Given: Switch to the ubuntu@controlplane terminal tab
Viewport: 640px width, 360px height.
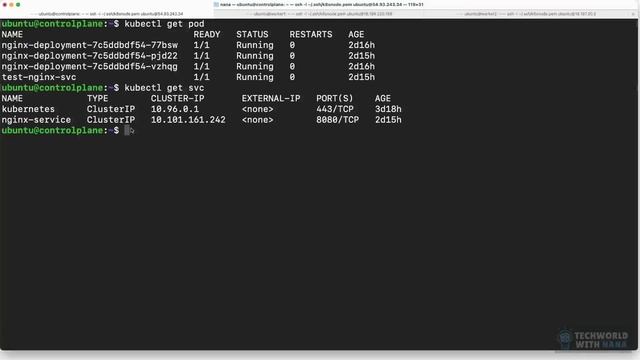Looking at the screenshot, I should coord(107,14).
